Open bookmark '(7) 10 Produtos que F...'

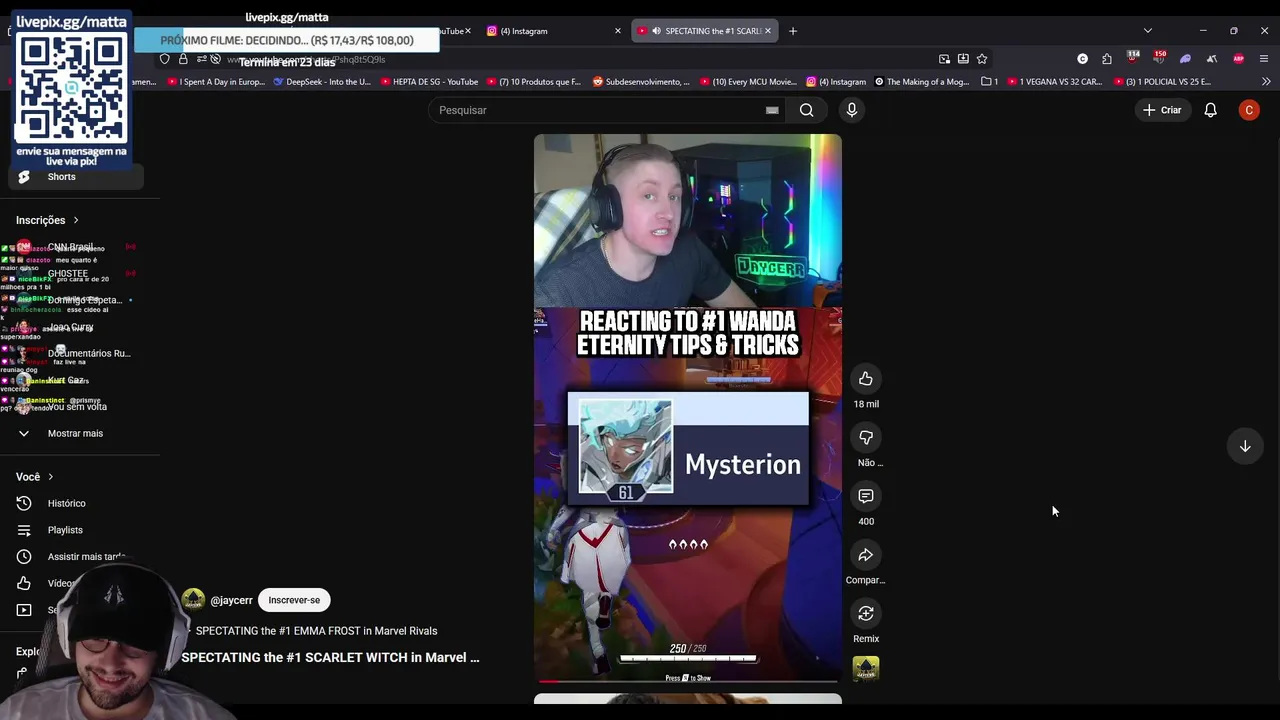tap(533, 82)
